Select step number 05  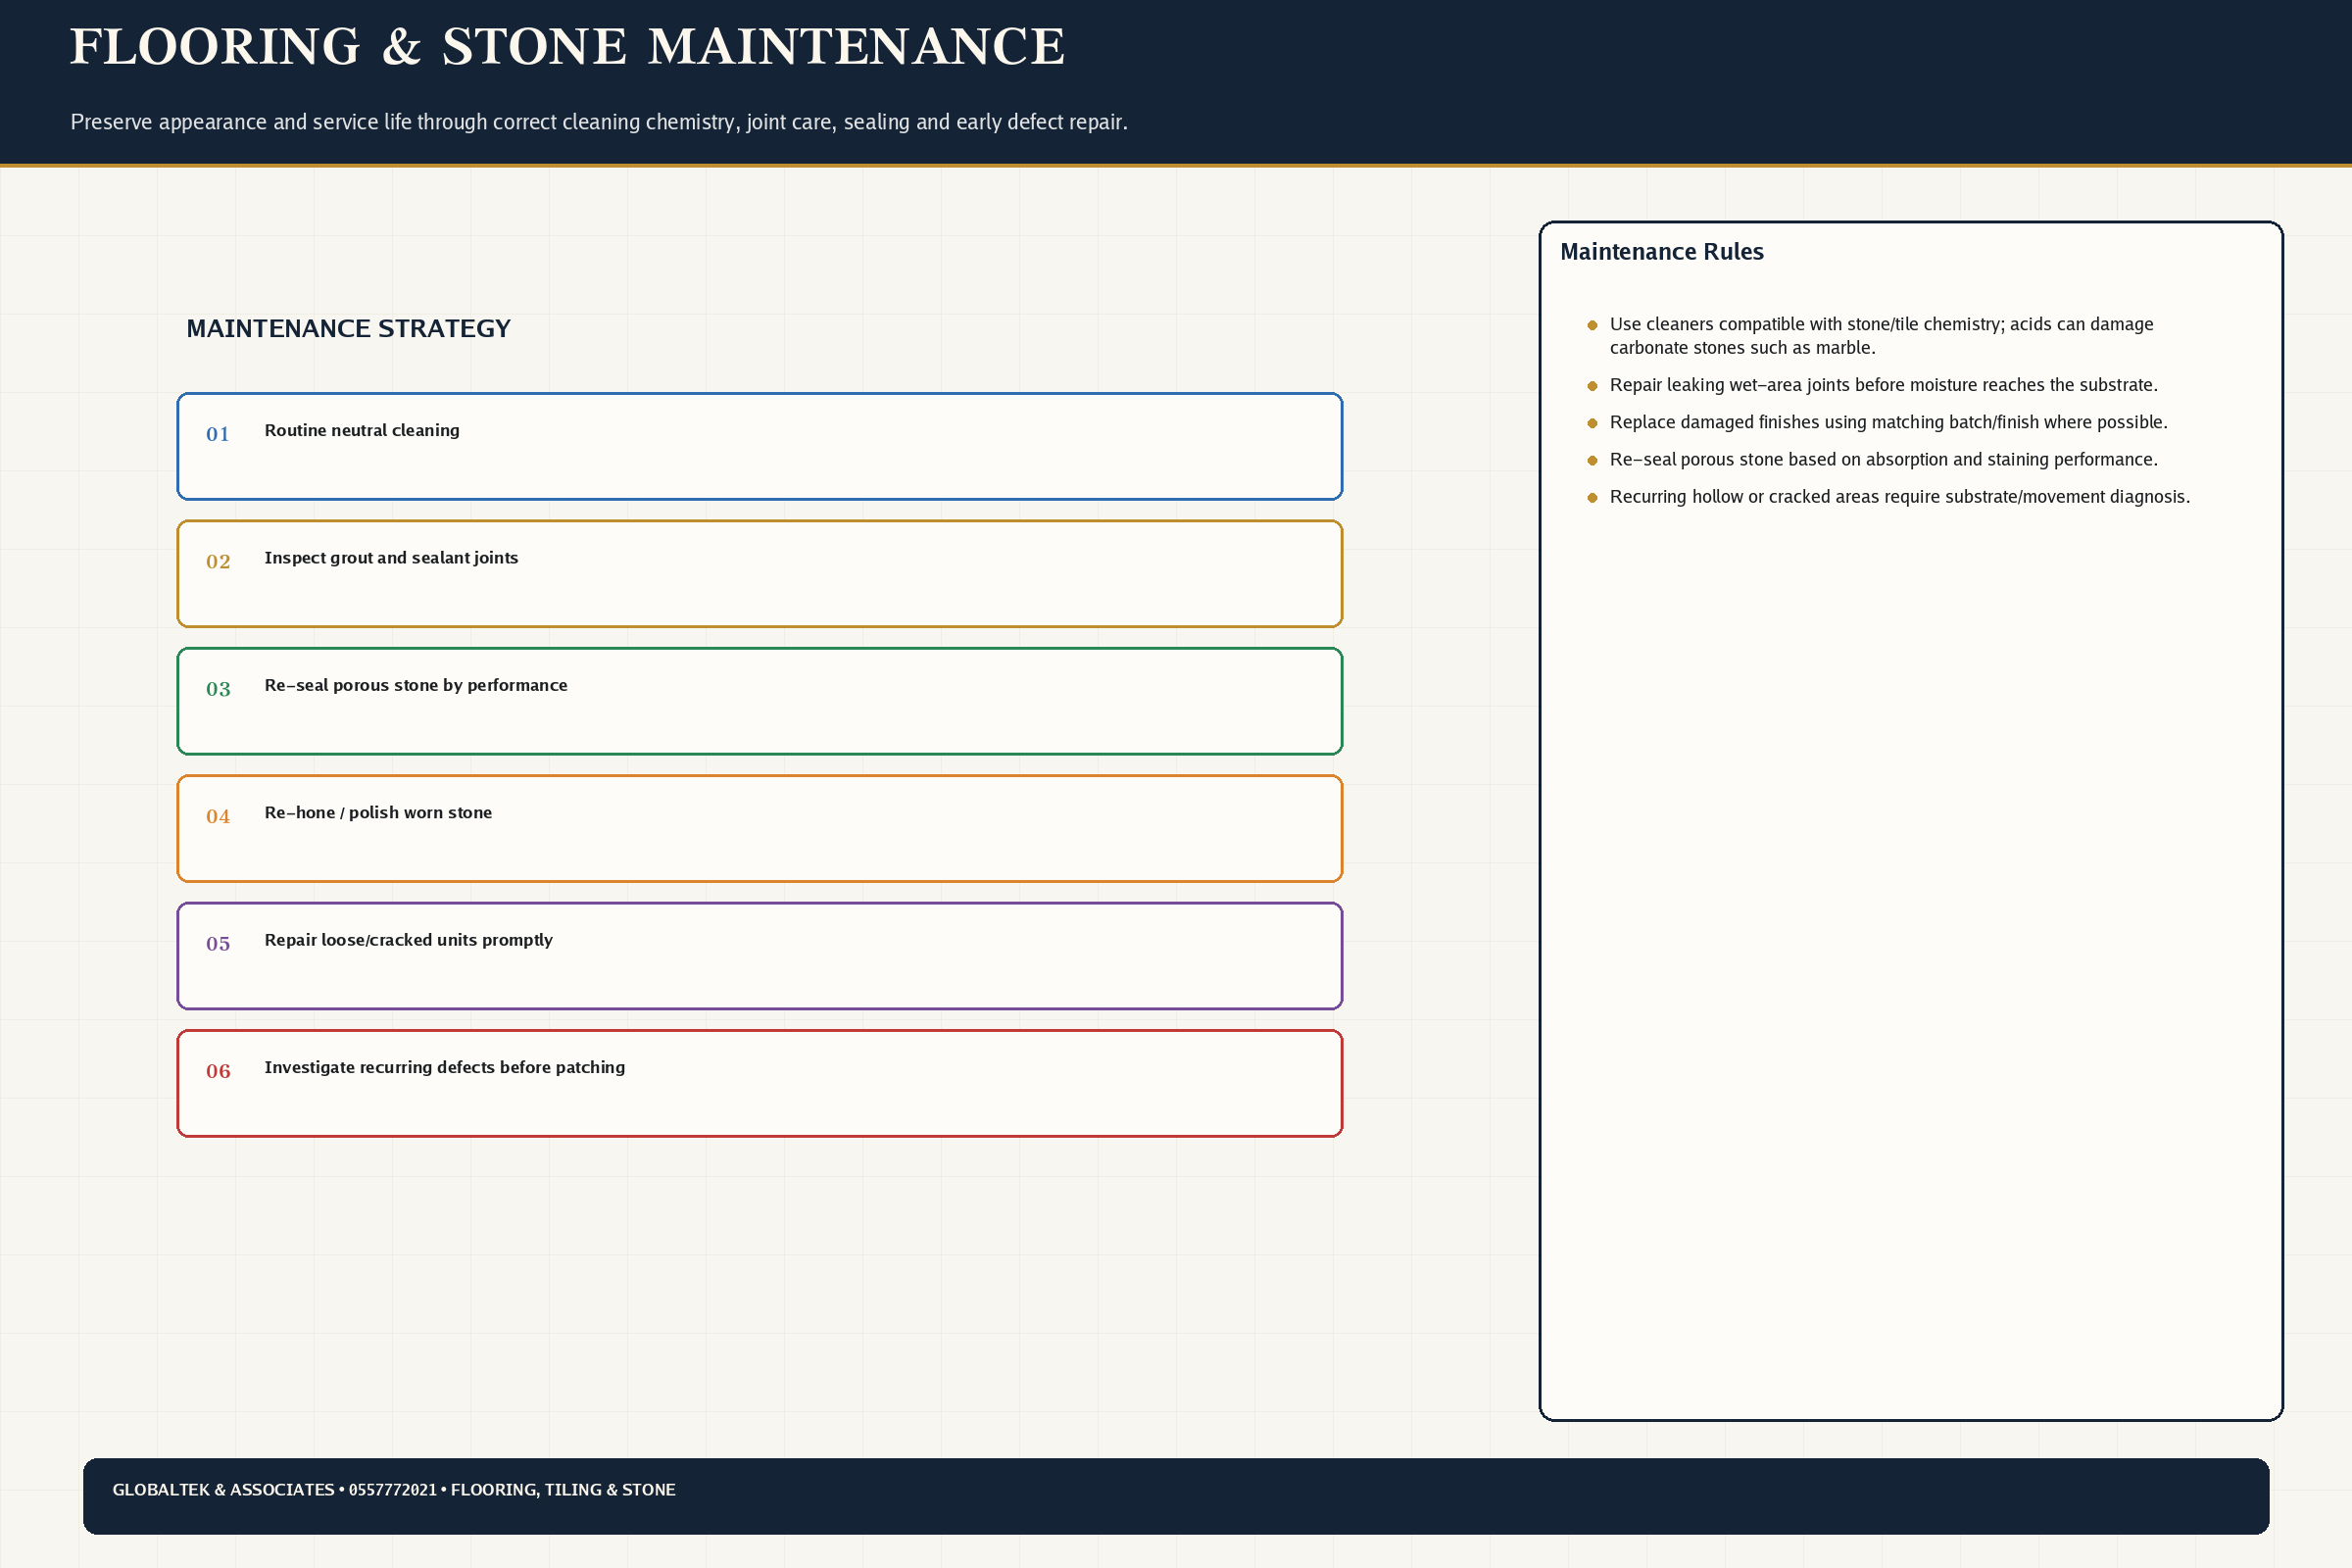218,944
